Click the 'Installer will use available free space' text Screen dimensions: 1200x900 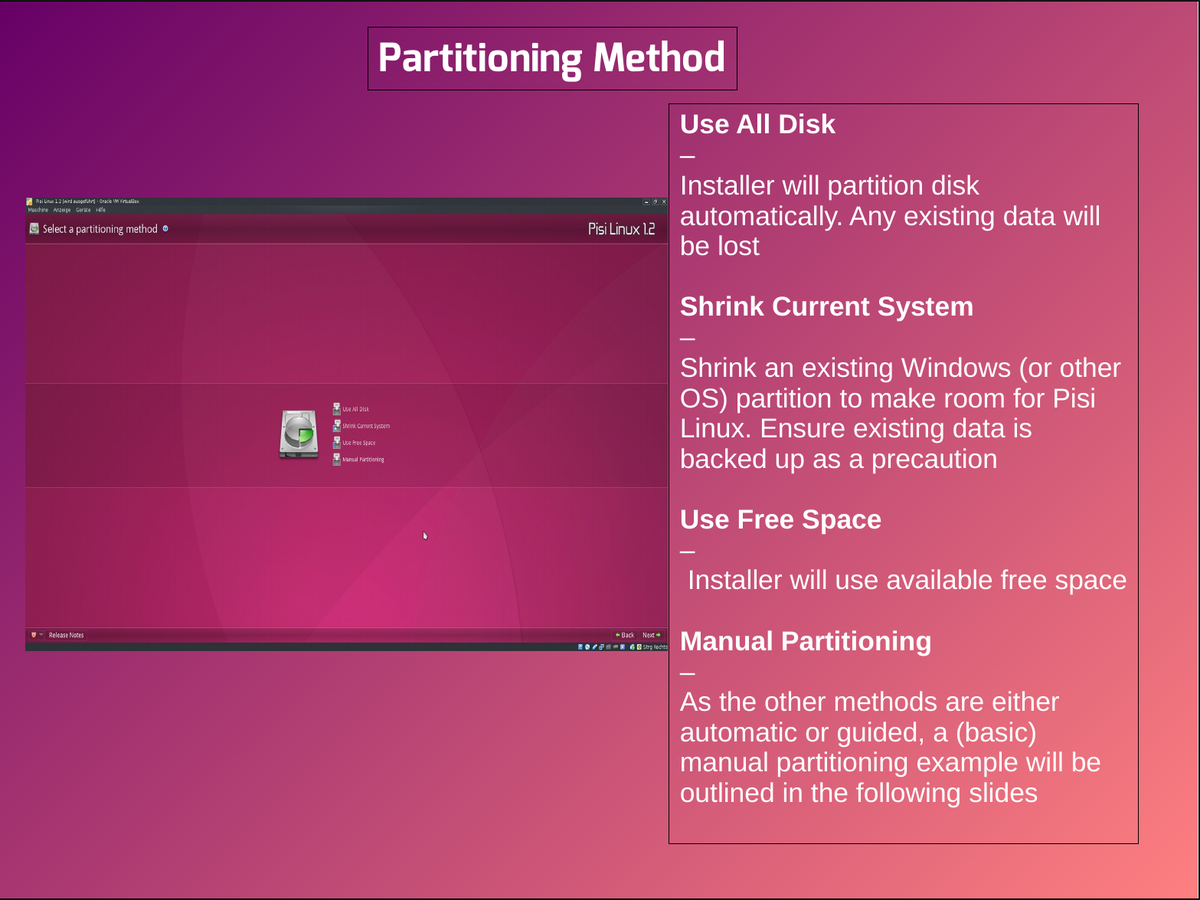click(907, 580)
